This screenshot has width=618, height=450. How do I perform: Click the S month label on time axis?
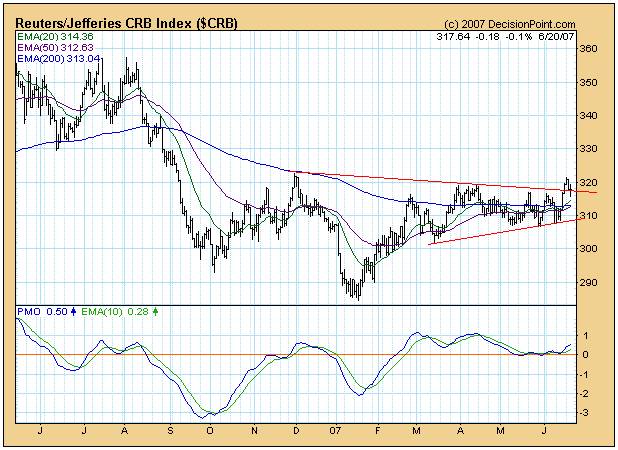click(x=170, y=431)
